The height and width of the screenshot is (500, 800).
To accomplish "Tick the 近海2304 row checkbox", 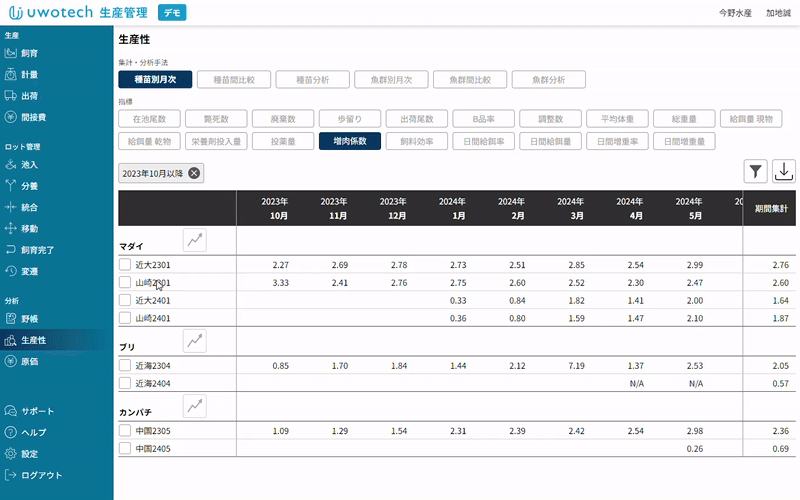I will pyautogui.click(x=125, y=366).
